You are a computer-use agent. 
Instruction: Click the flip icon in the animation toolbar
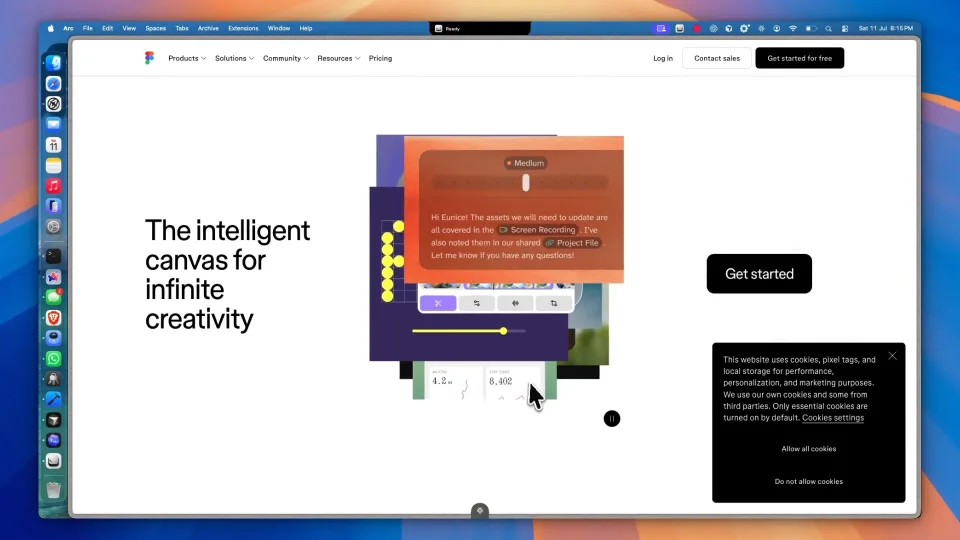[516, 303]
